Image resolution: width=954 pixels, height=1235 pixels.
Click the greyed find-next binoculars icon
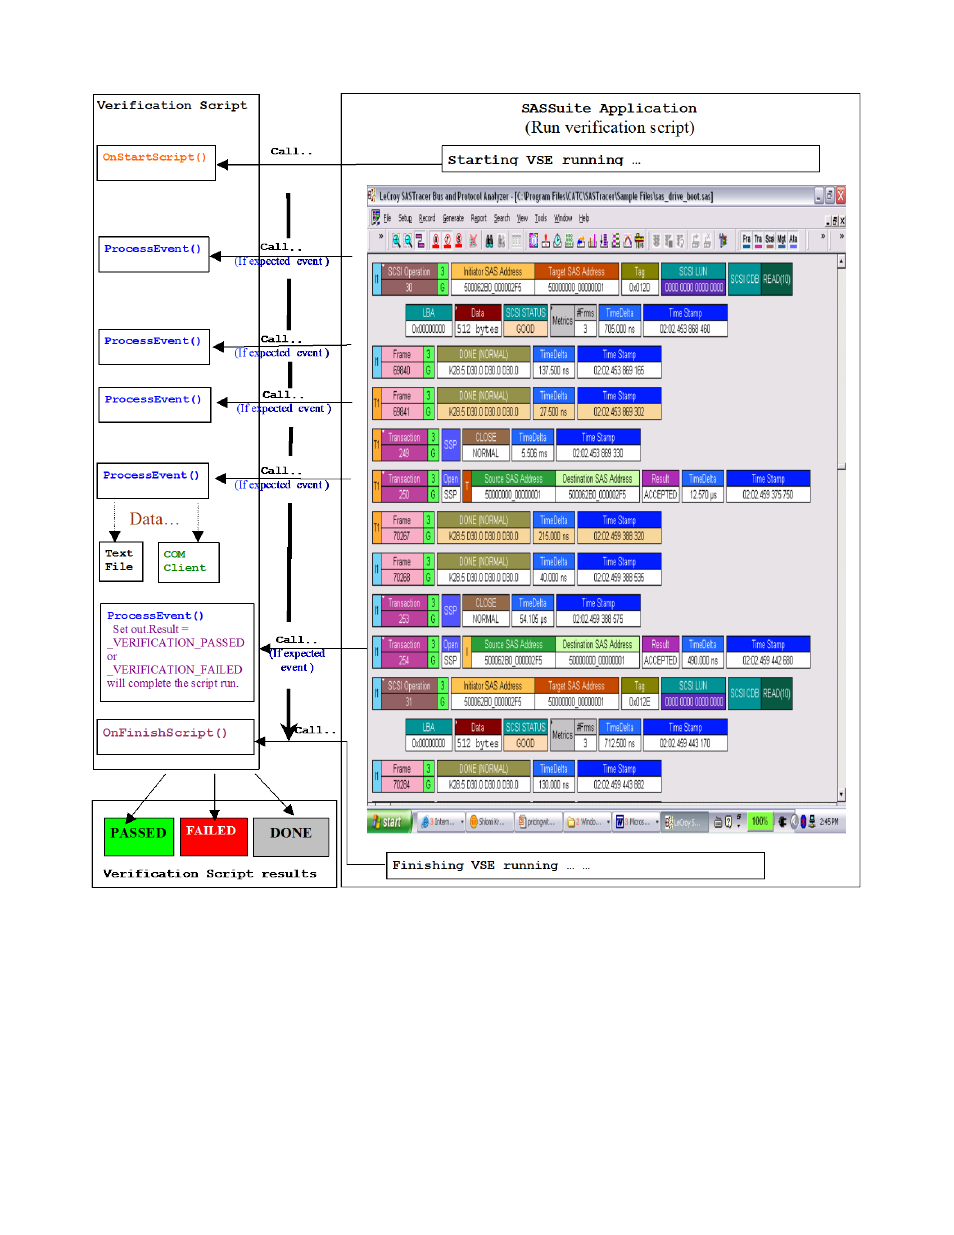pos(501,240)
